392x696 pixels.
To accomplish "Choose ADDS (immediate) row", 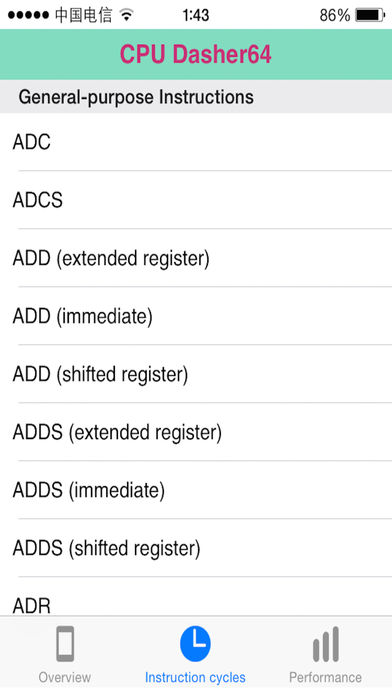I will pos(196,490).
